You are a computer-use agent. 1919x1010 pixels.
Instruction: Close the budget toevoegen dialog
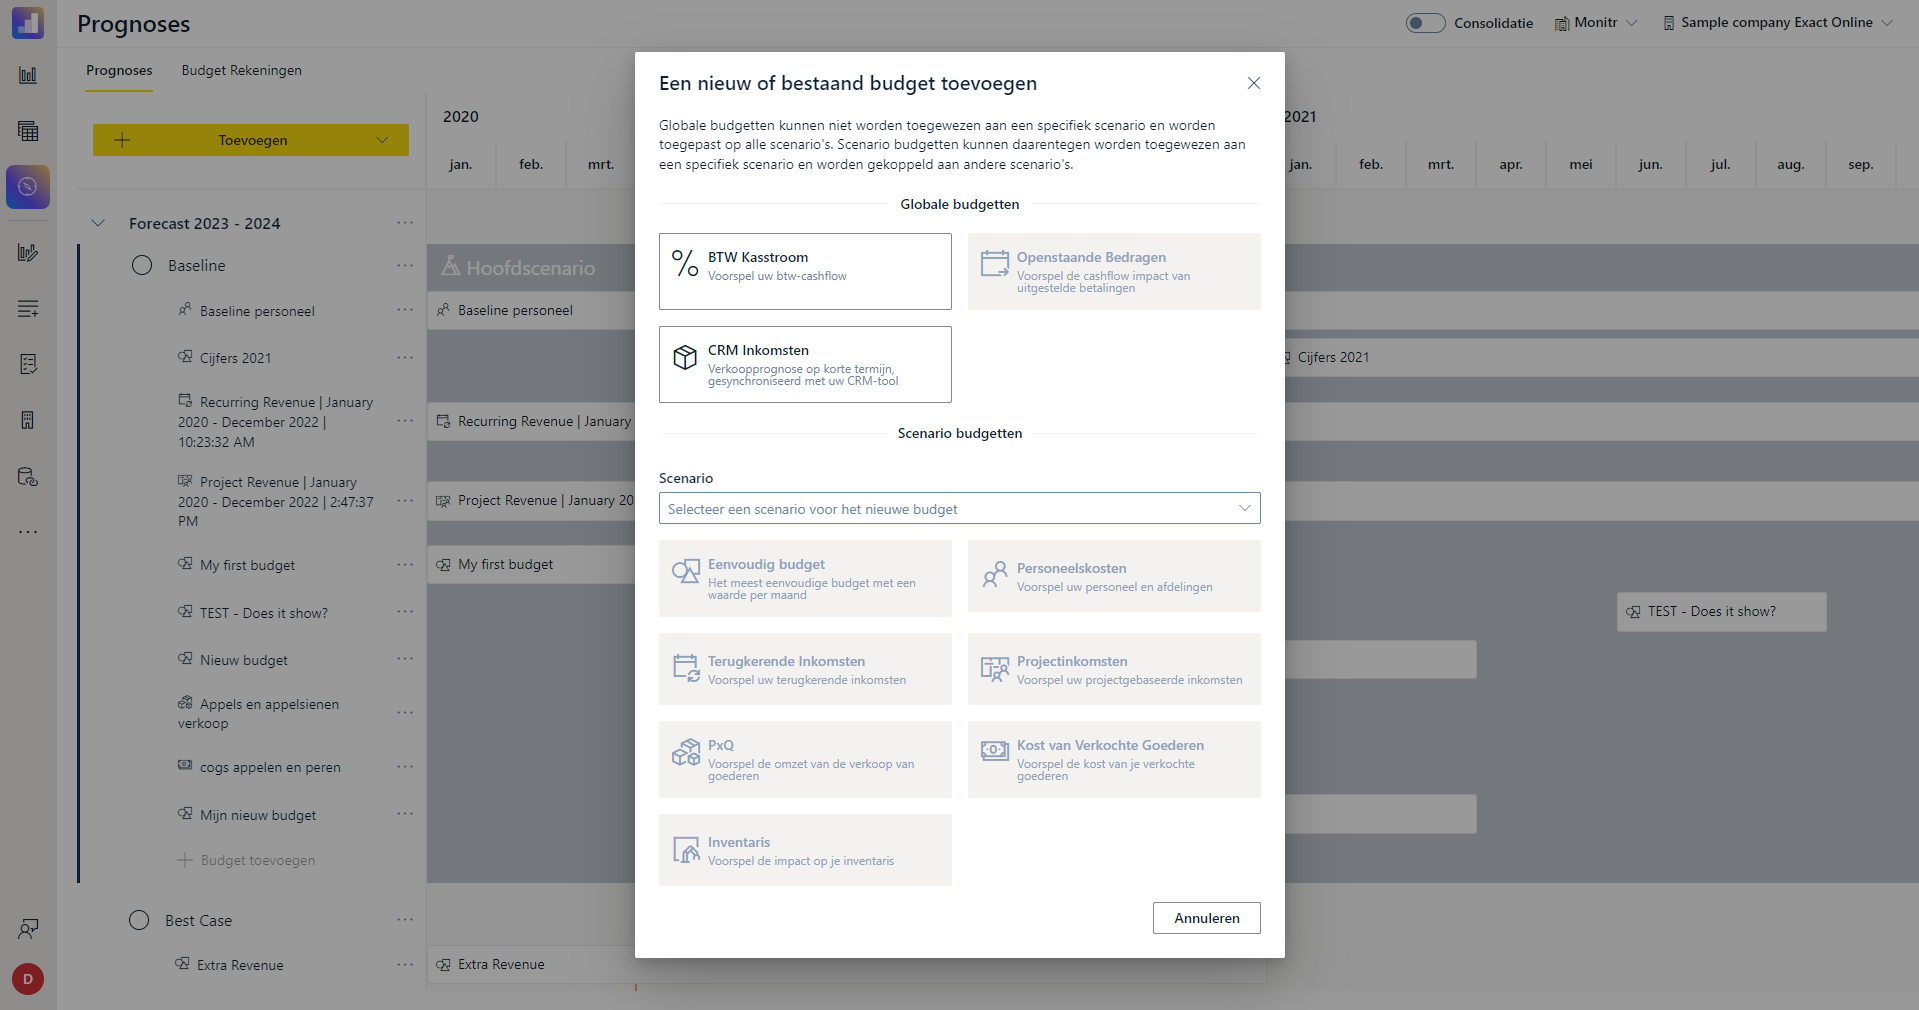coord(1253,83)
